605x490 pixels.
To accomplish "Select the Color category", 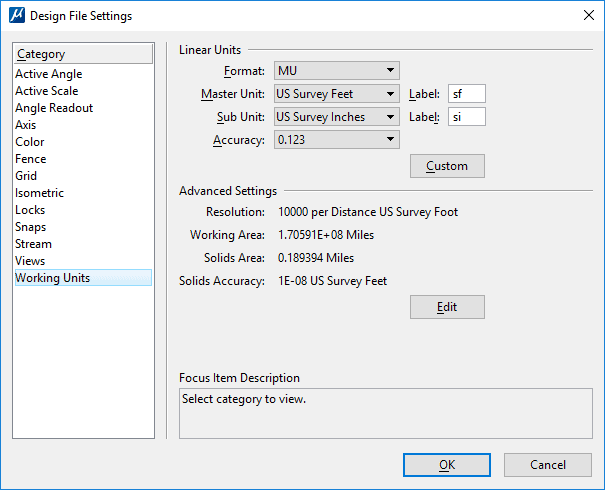I will (30, 142).
